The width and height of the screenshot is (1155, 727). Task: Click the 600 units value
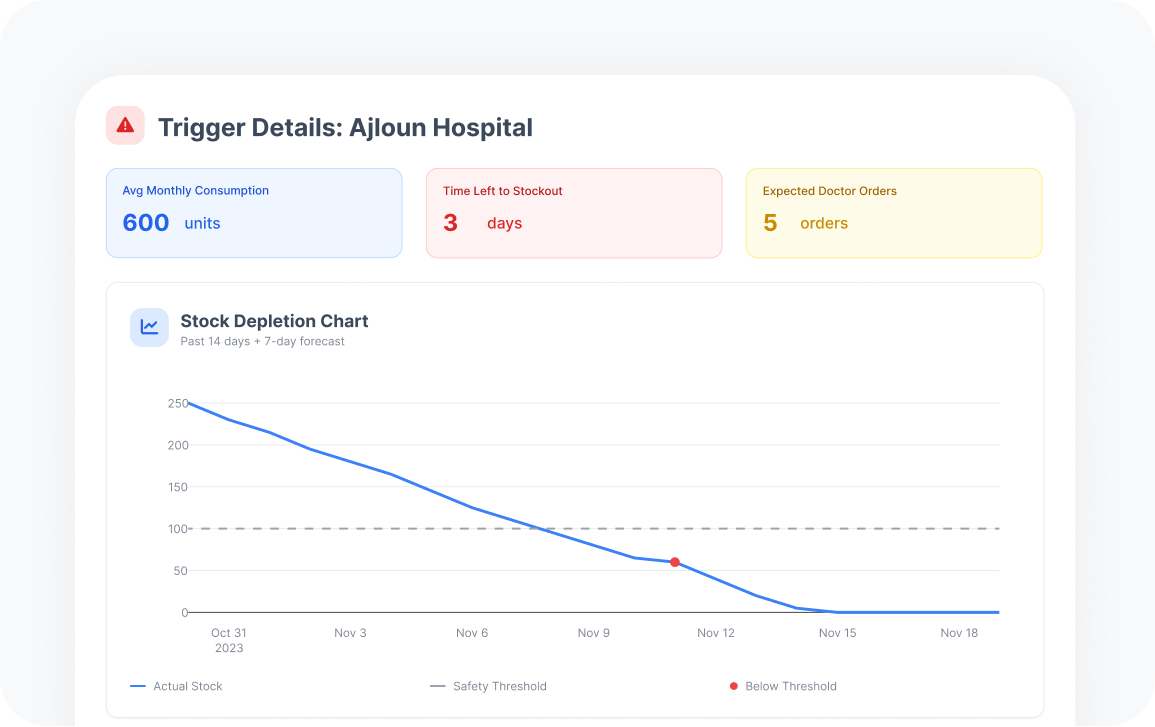(171, 223)
